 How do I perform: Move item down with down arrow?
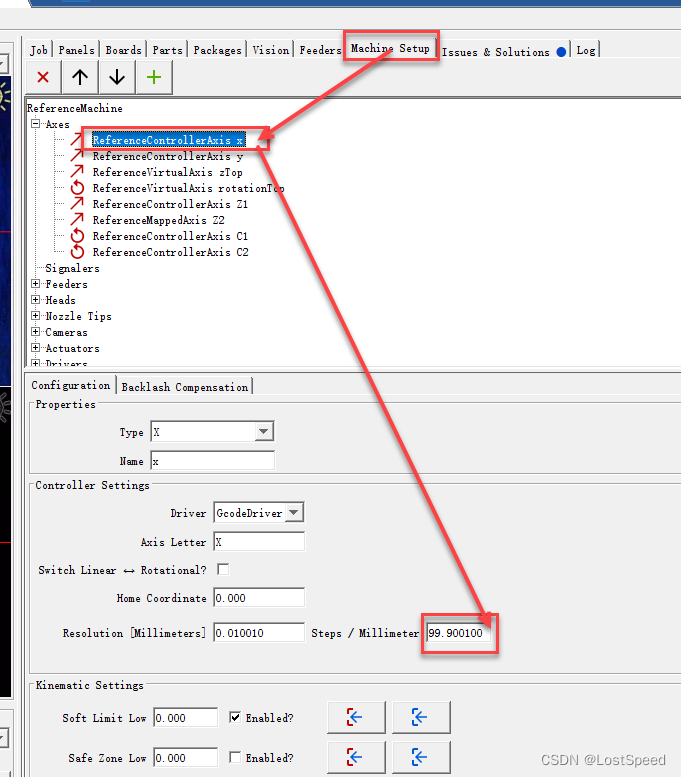117,77
